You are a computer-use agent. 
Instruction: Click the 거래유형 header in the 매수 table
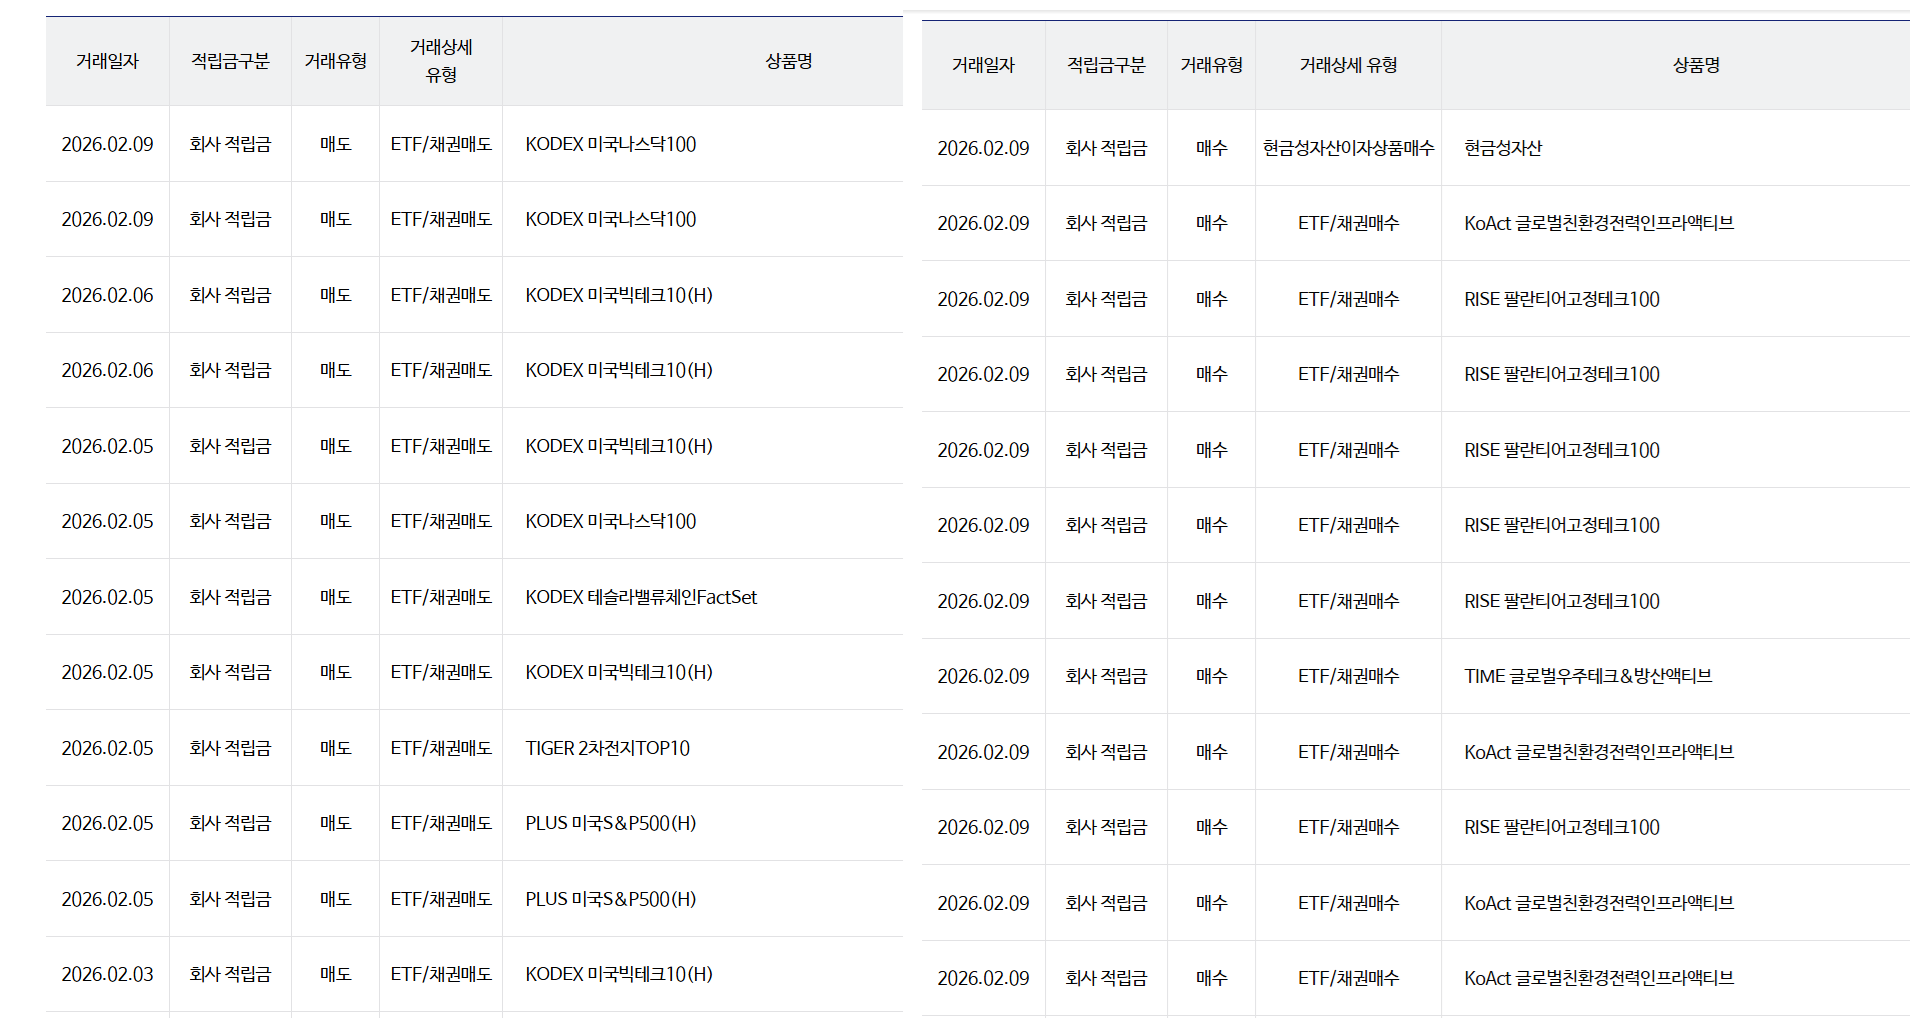pos(1211,65)
